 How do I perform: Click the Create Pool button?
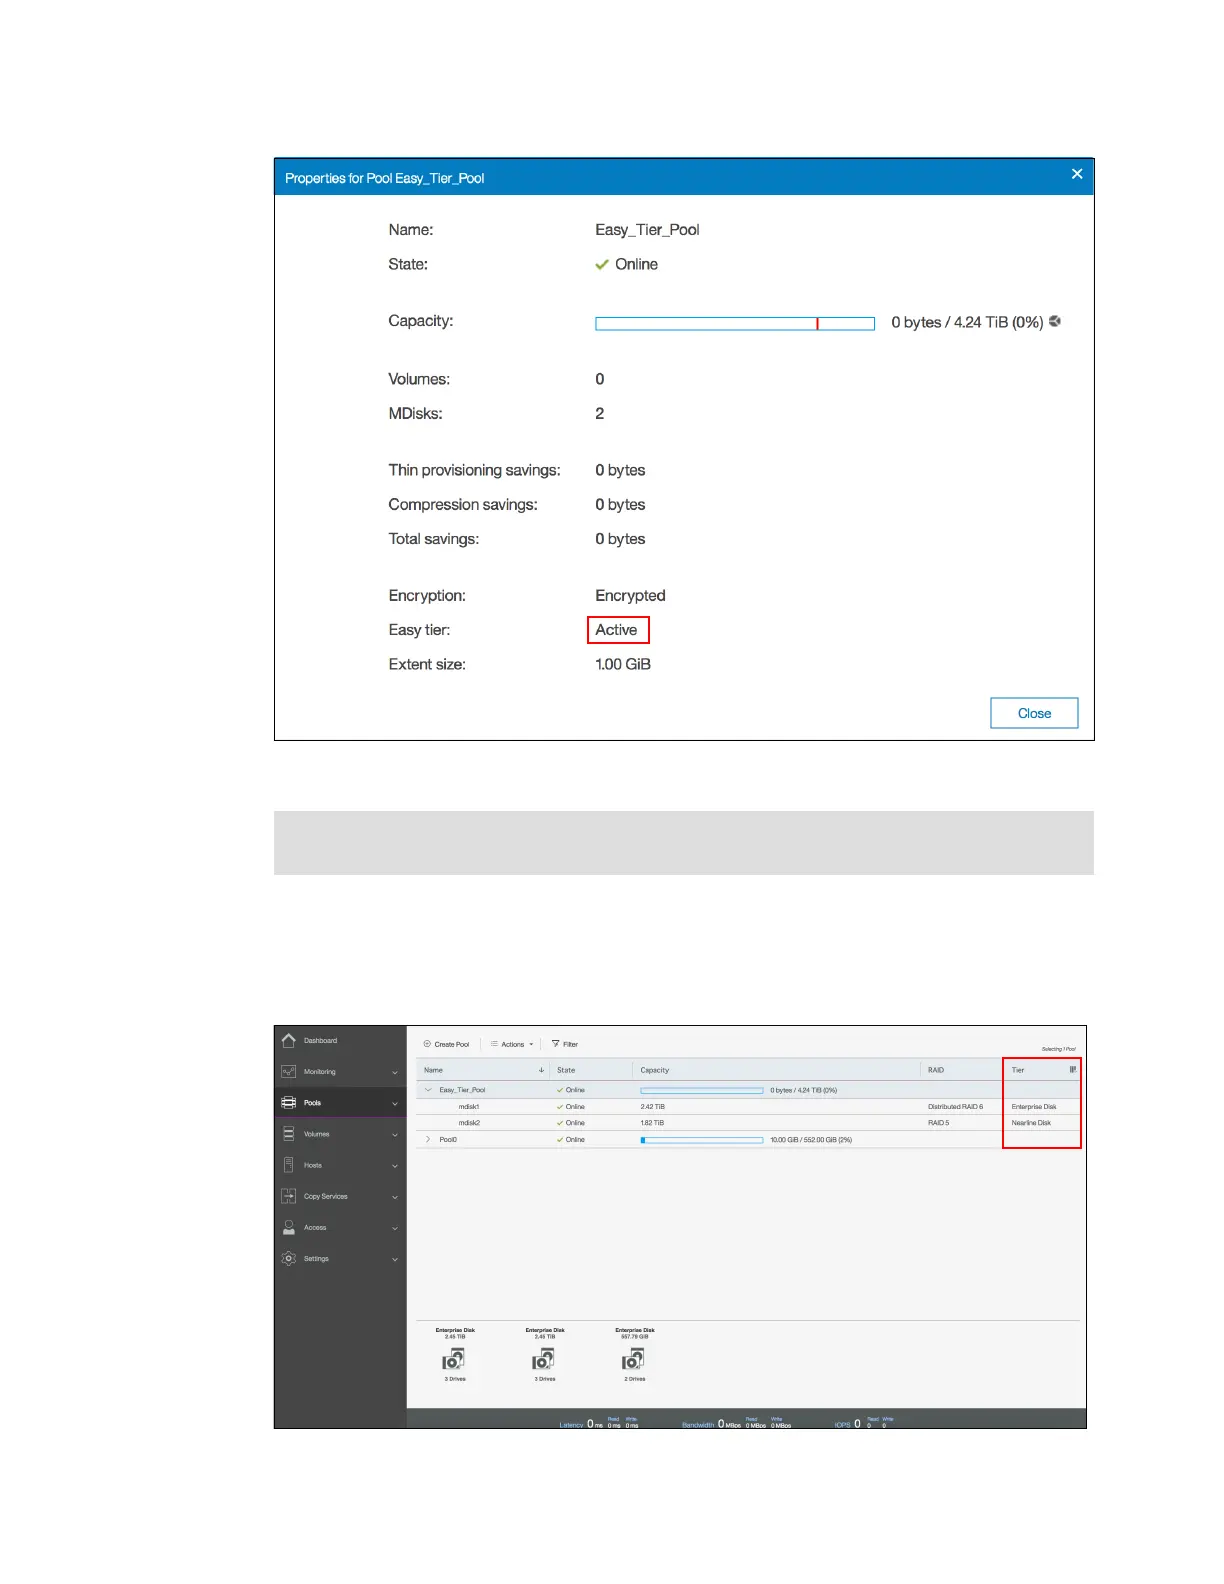coord(446,1044)
